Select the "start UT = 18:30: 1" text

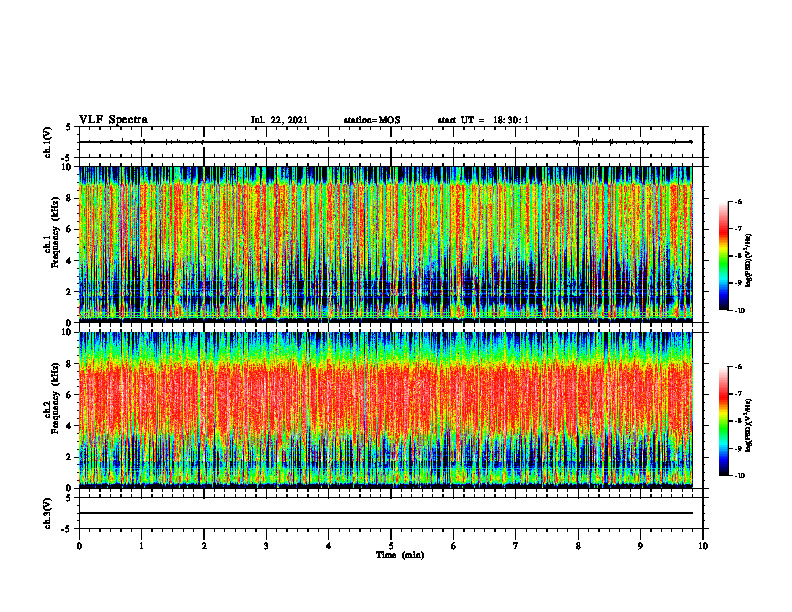483,120
